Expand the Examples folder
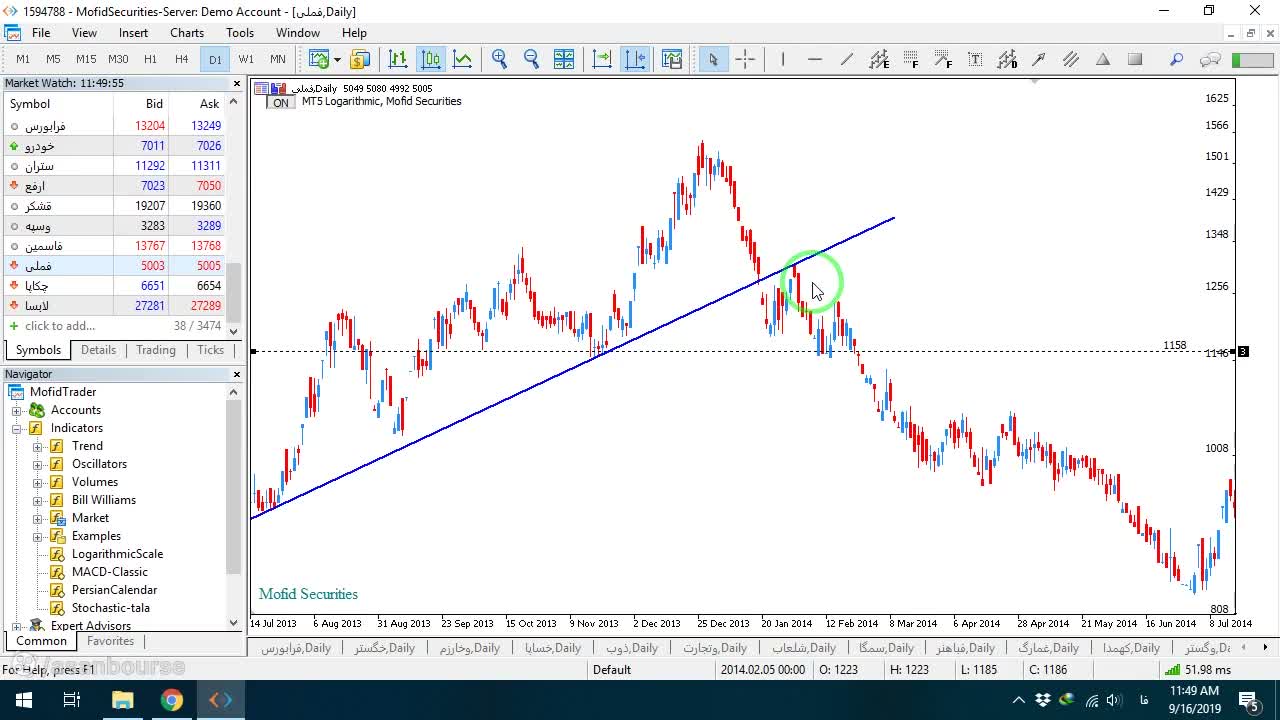 pyautogui.click(x=38, y=536)
